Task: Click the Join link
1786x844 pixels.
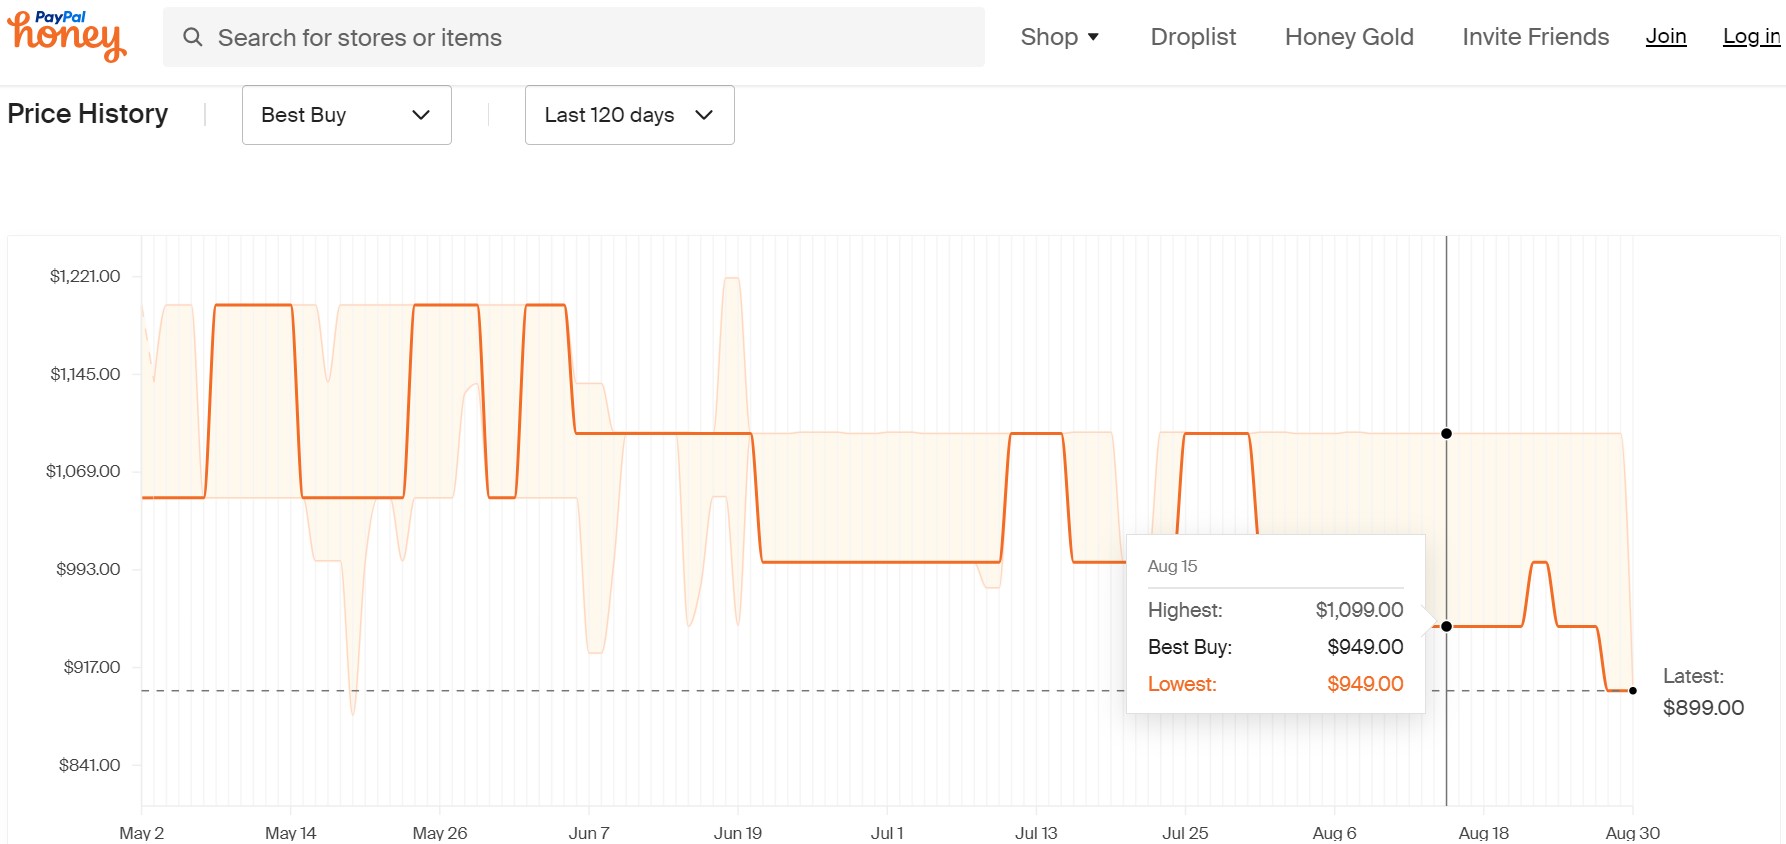Action: point(1666,37)
